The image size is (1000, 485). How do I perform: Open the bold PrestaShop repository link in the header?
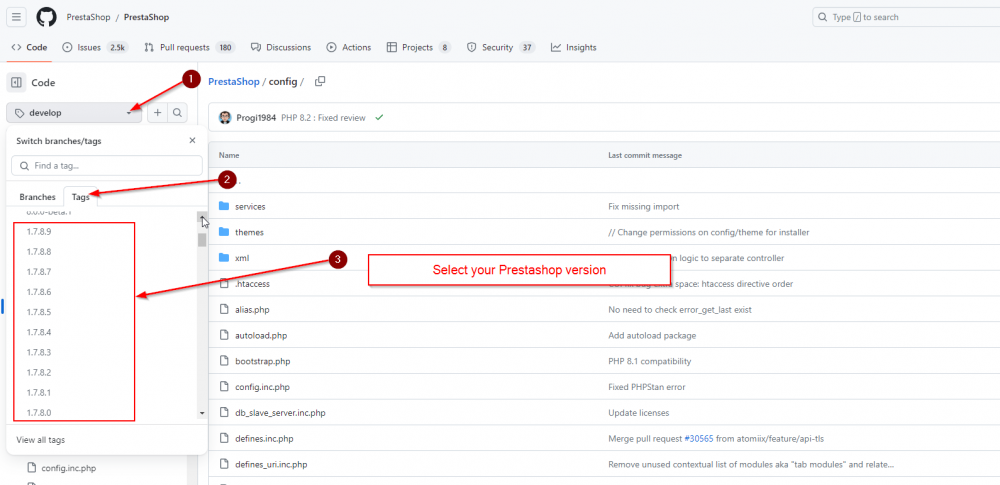coord(146,17)
